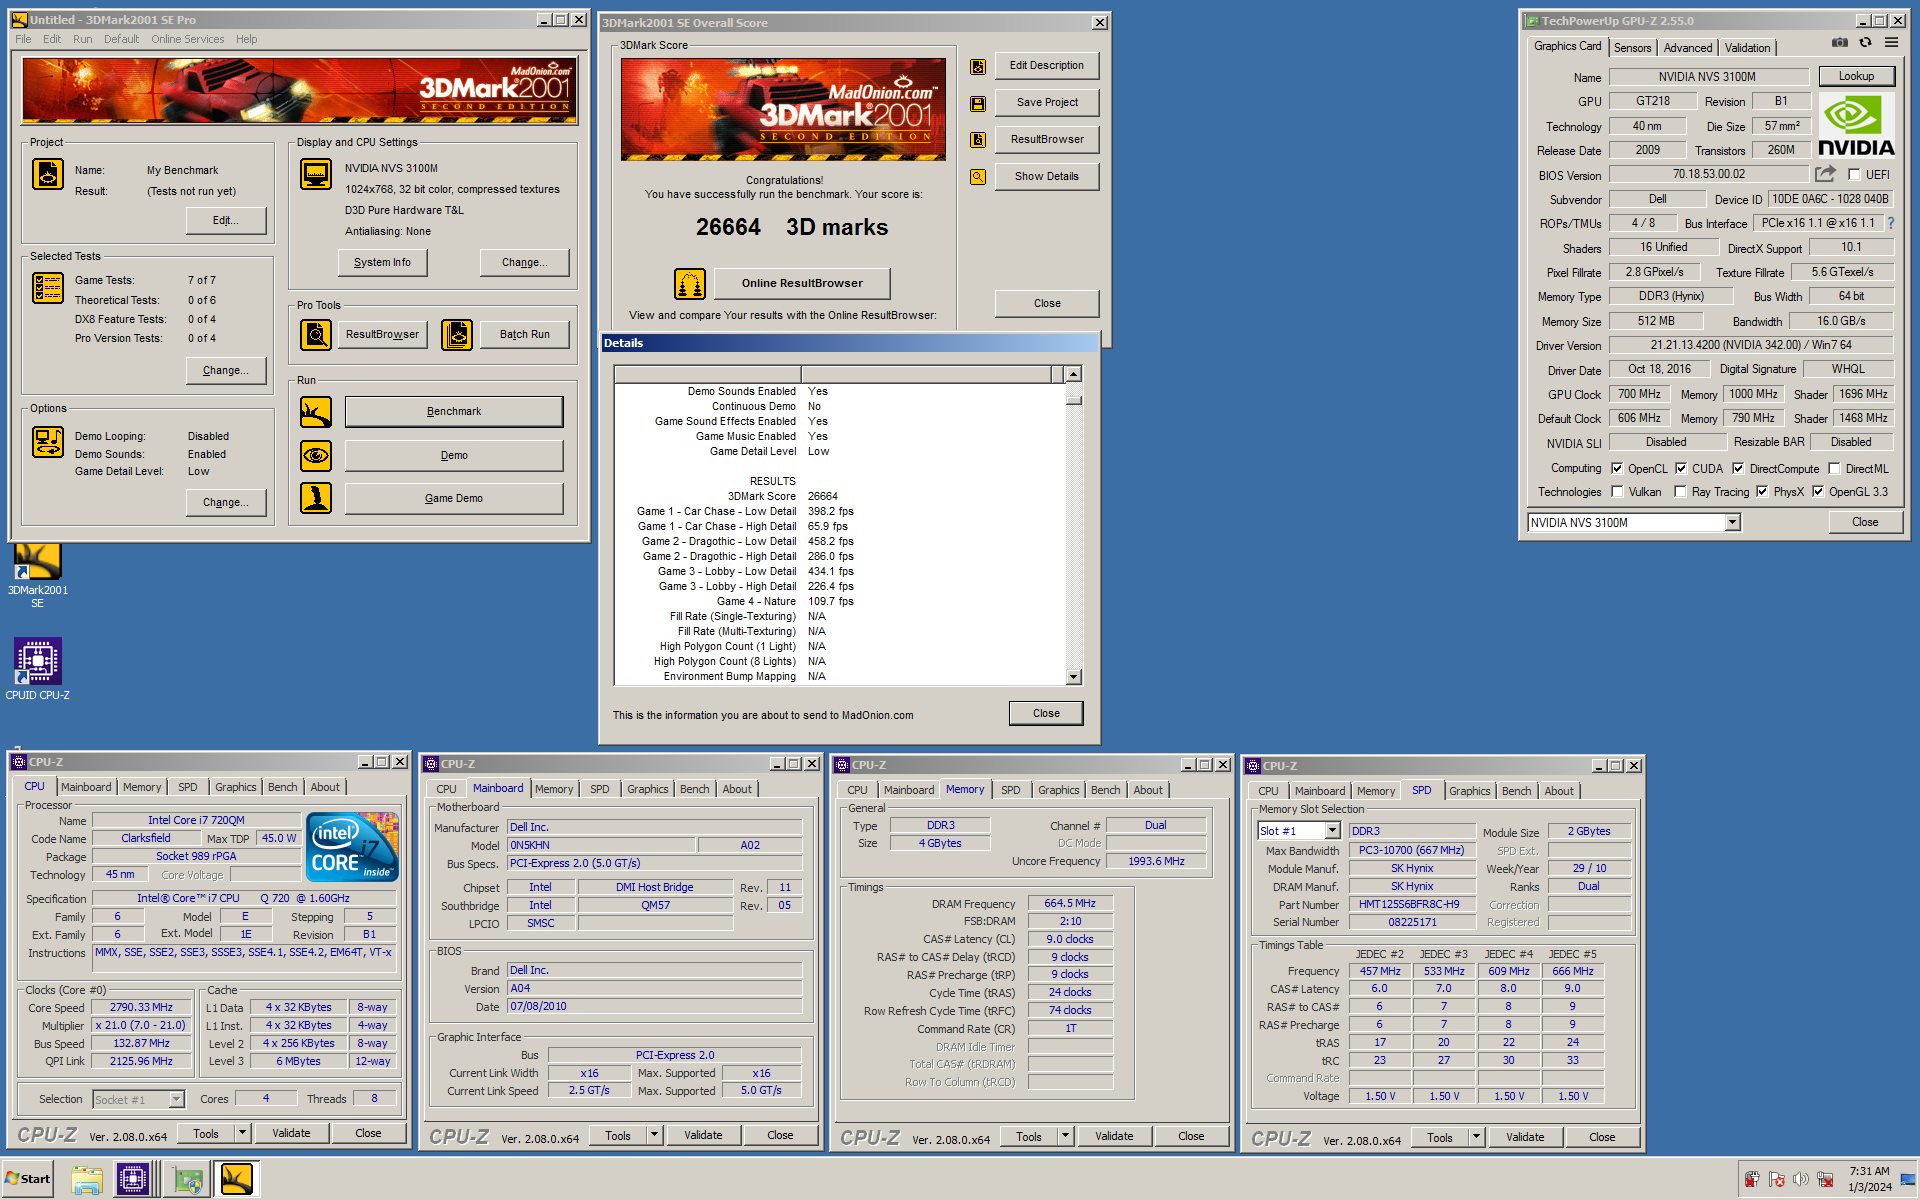Click the Batch Run icon in Pro Tools

click(x=457, y=334)
